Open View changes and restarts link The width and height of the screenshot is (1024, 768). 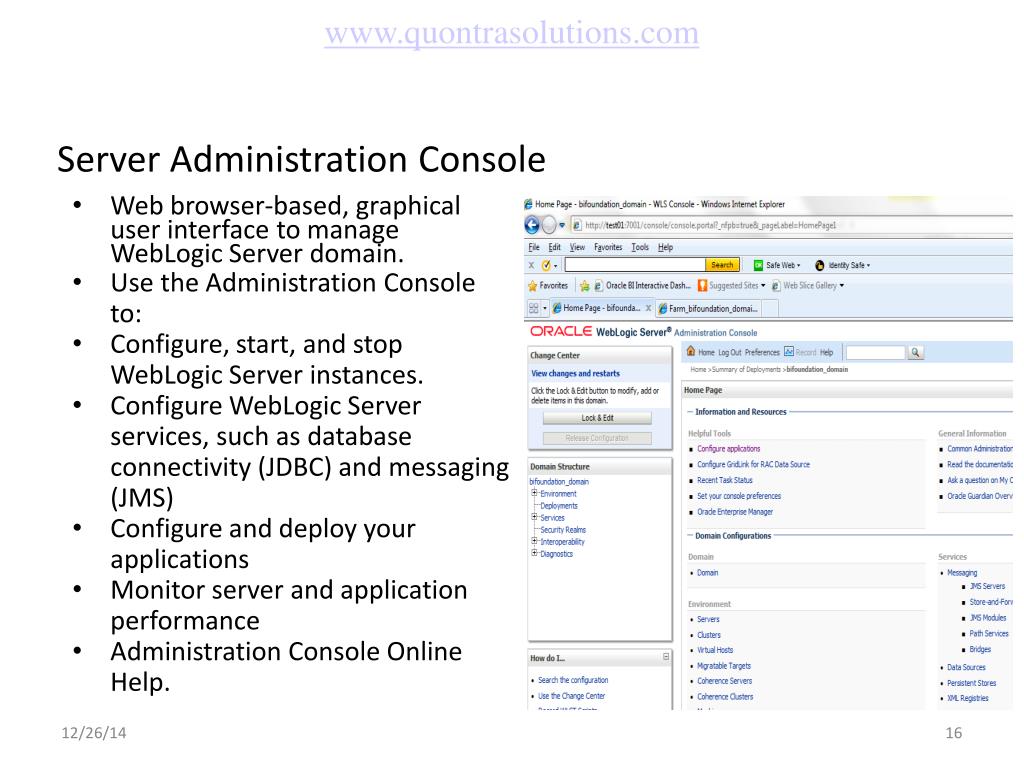pos(575,374)
